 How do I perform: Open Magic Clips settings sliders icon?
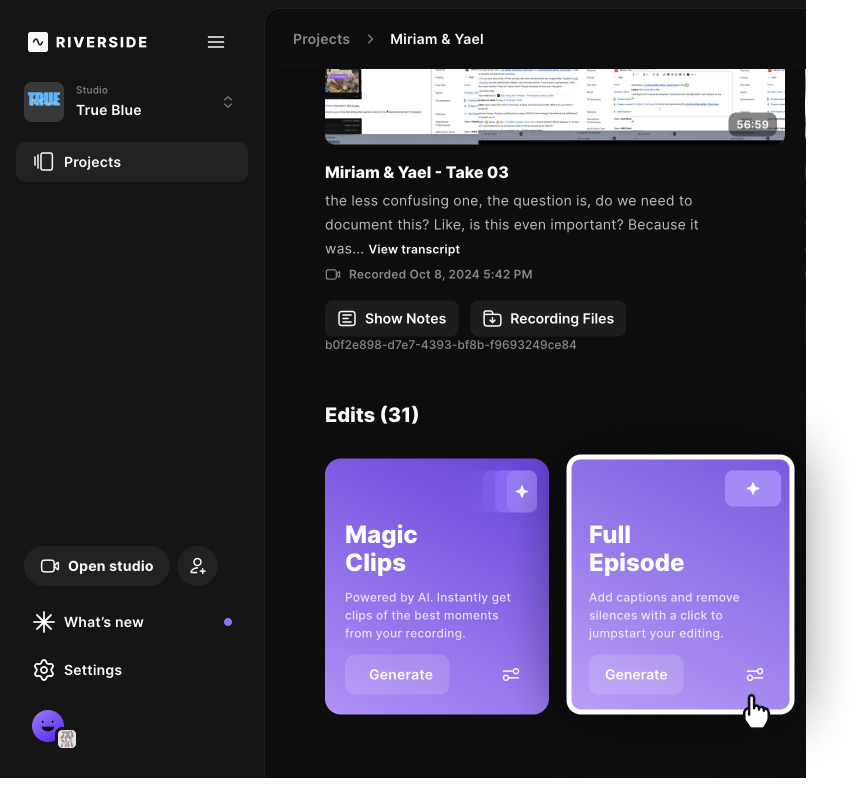[511, 675]
